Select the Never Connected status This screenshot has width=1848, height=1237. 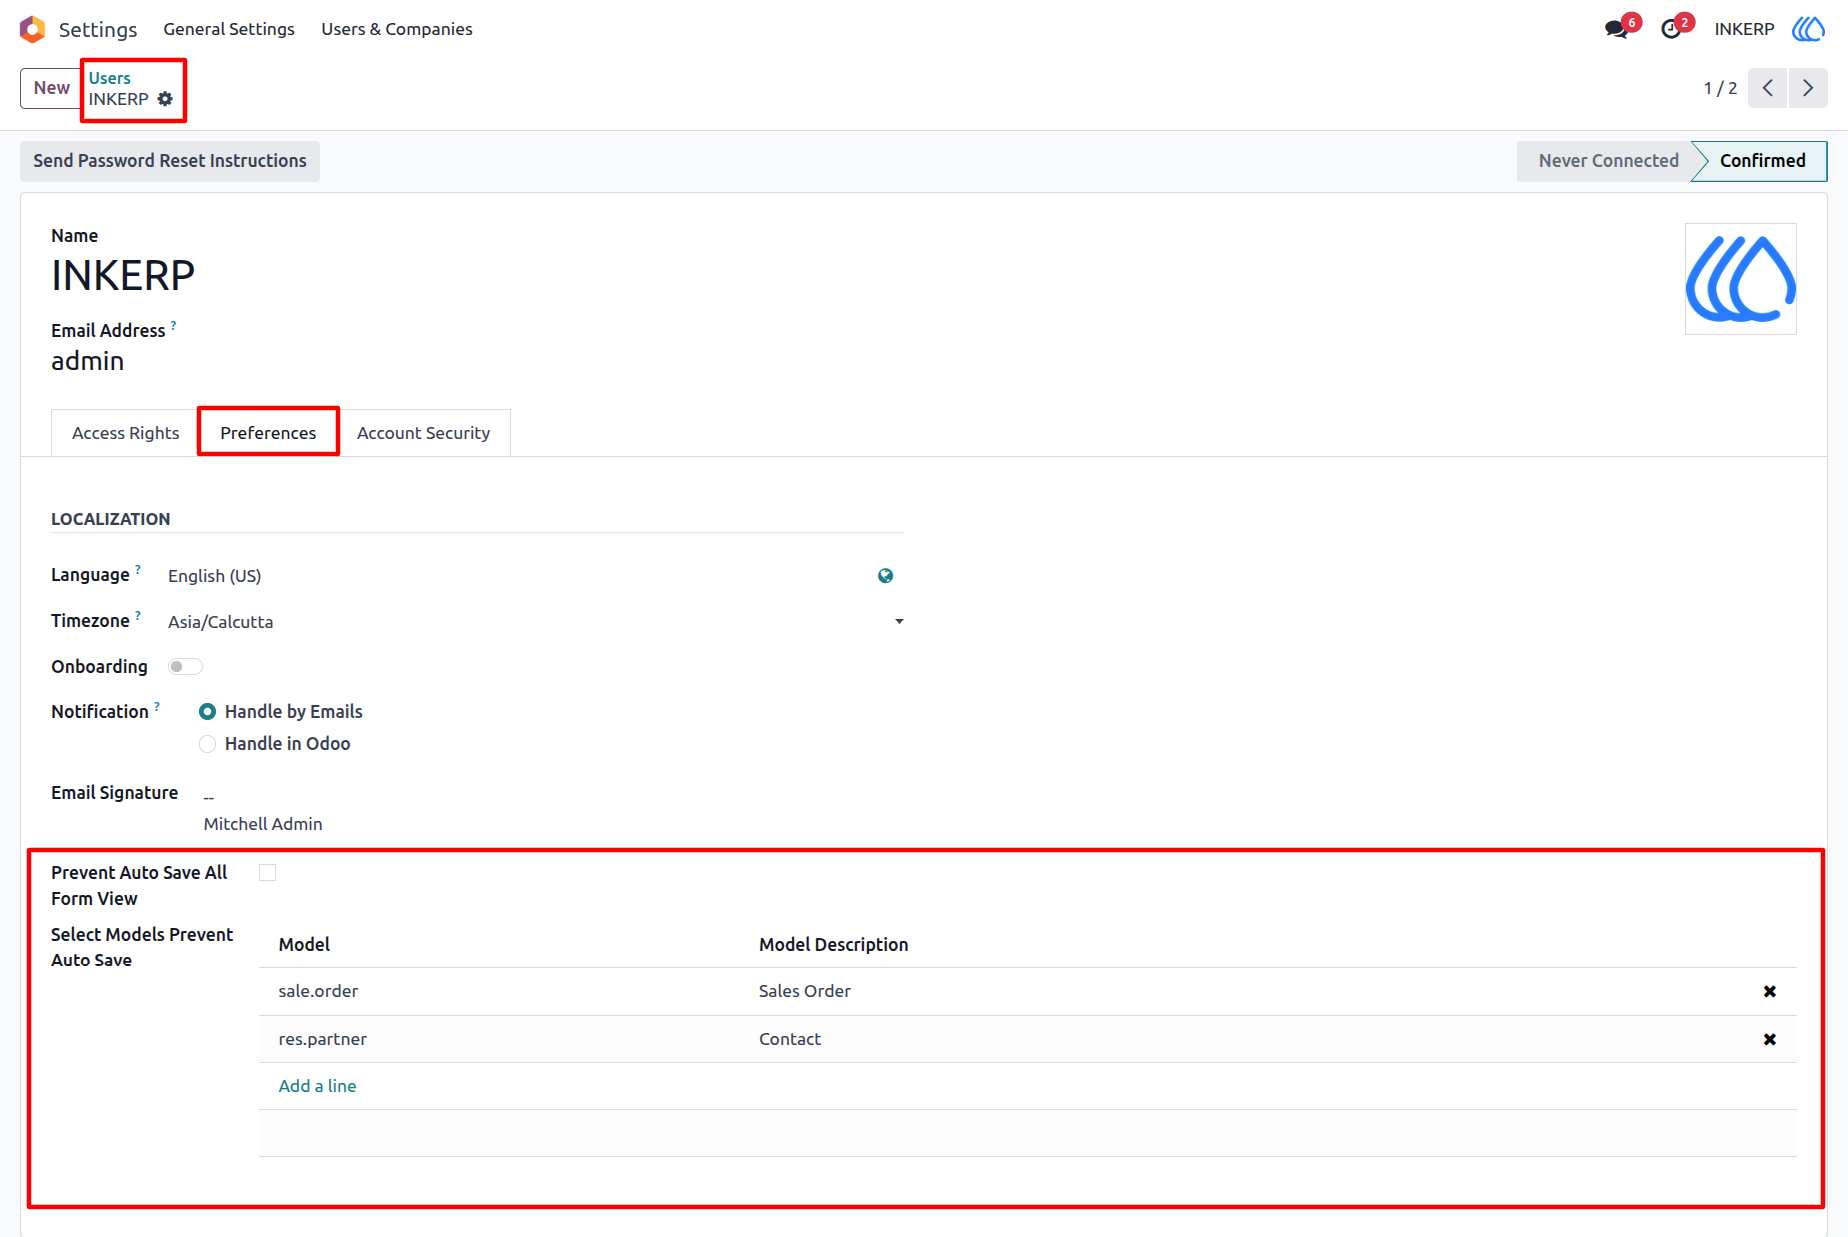click(1607, 161)
